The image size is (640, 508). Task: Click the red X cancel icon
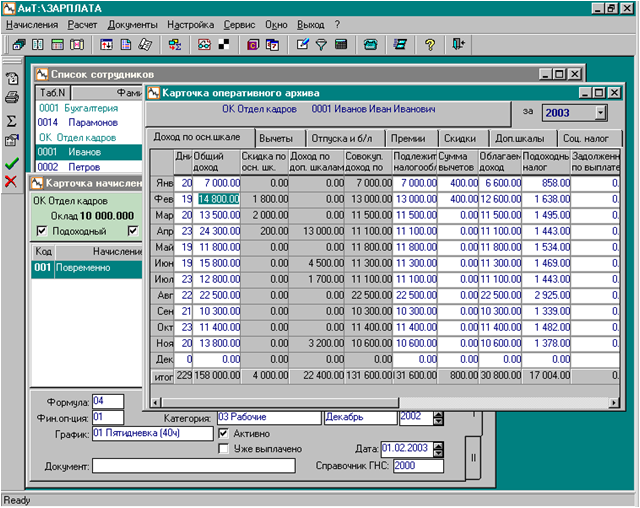tap(12, 181)
